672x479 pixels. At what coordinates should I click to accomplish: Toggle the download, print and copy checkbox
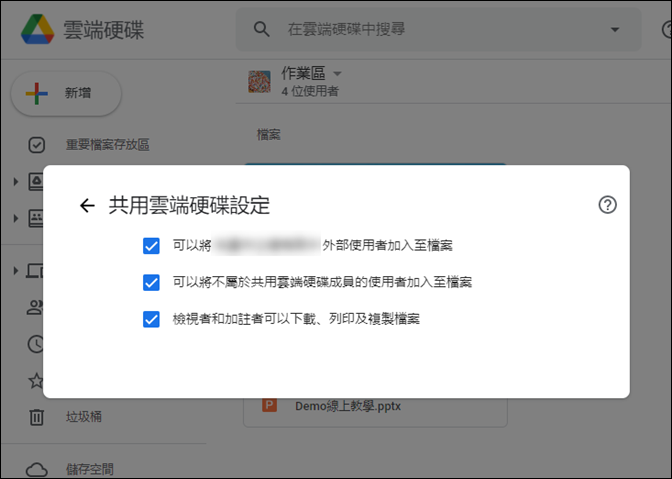pos(151,319)
